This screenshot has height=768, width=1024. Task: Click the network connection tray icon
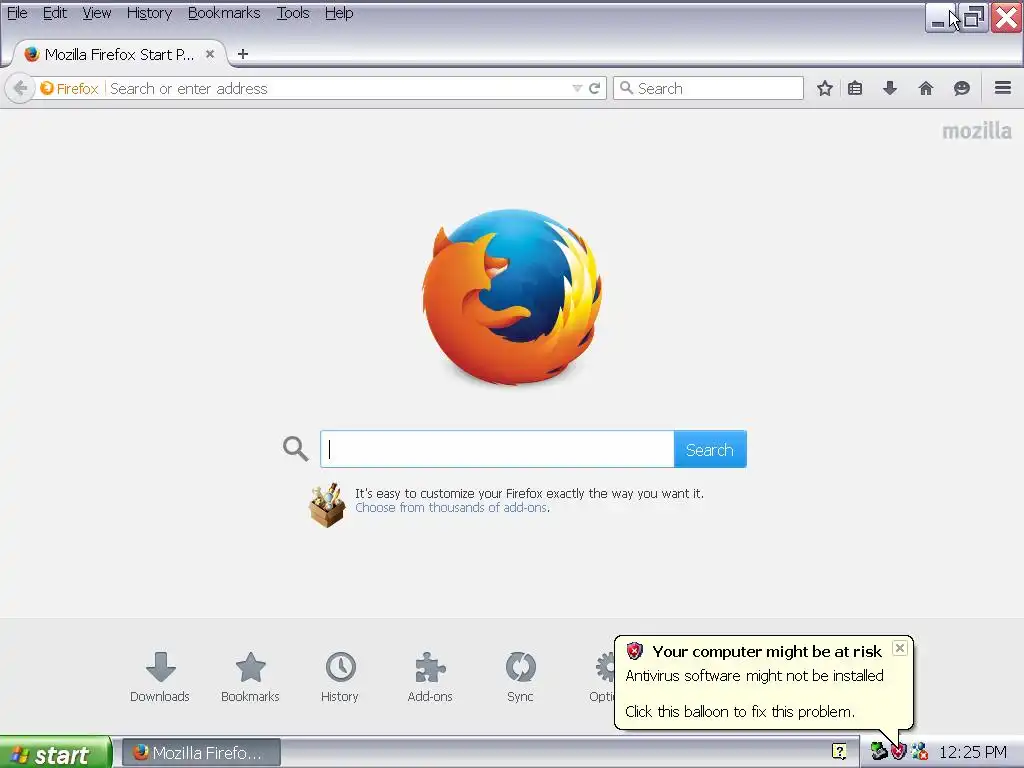click(x=920, y=752)
